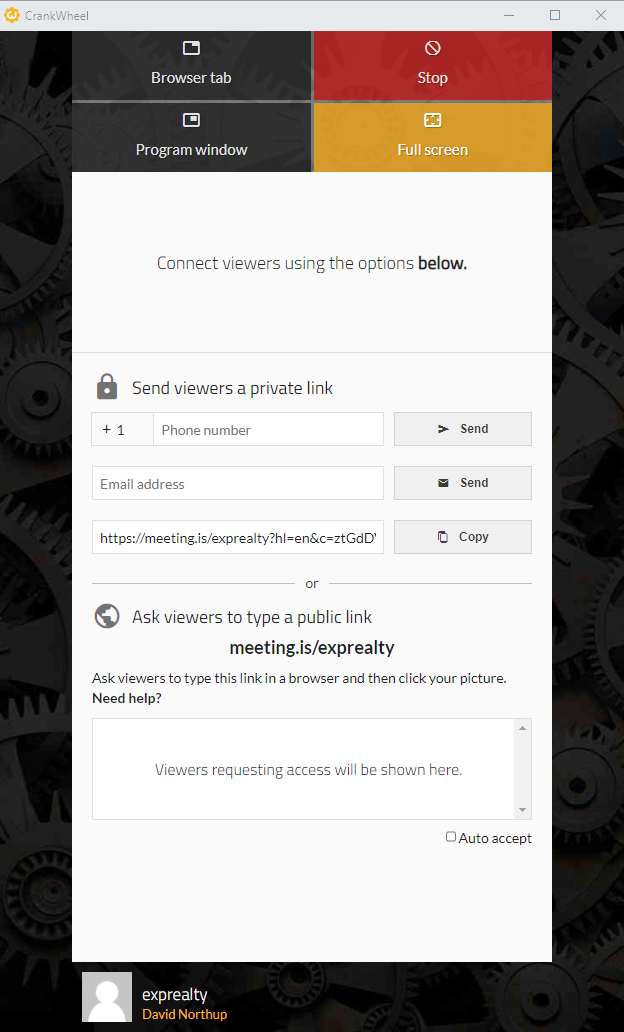Click the viewers list scroll down arrow
The width and height of the screenshot is (624, 1032).
click(x=523, y=810)
